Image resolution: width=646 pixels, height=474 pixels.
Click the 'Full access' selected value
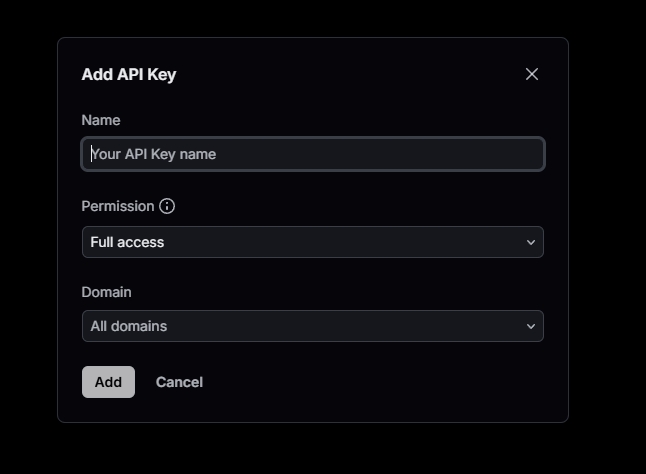pos(127,242)
